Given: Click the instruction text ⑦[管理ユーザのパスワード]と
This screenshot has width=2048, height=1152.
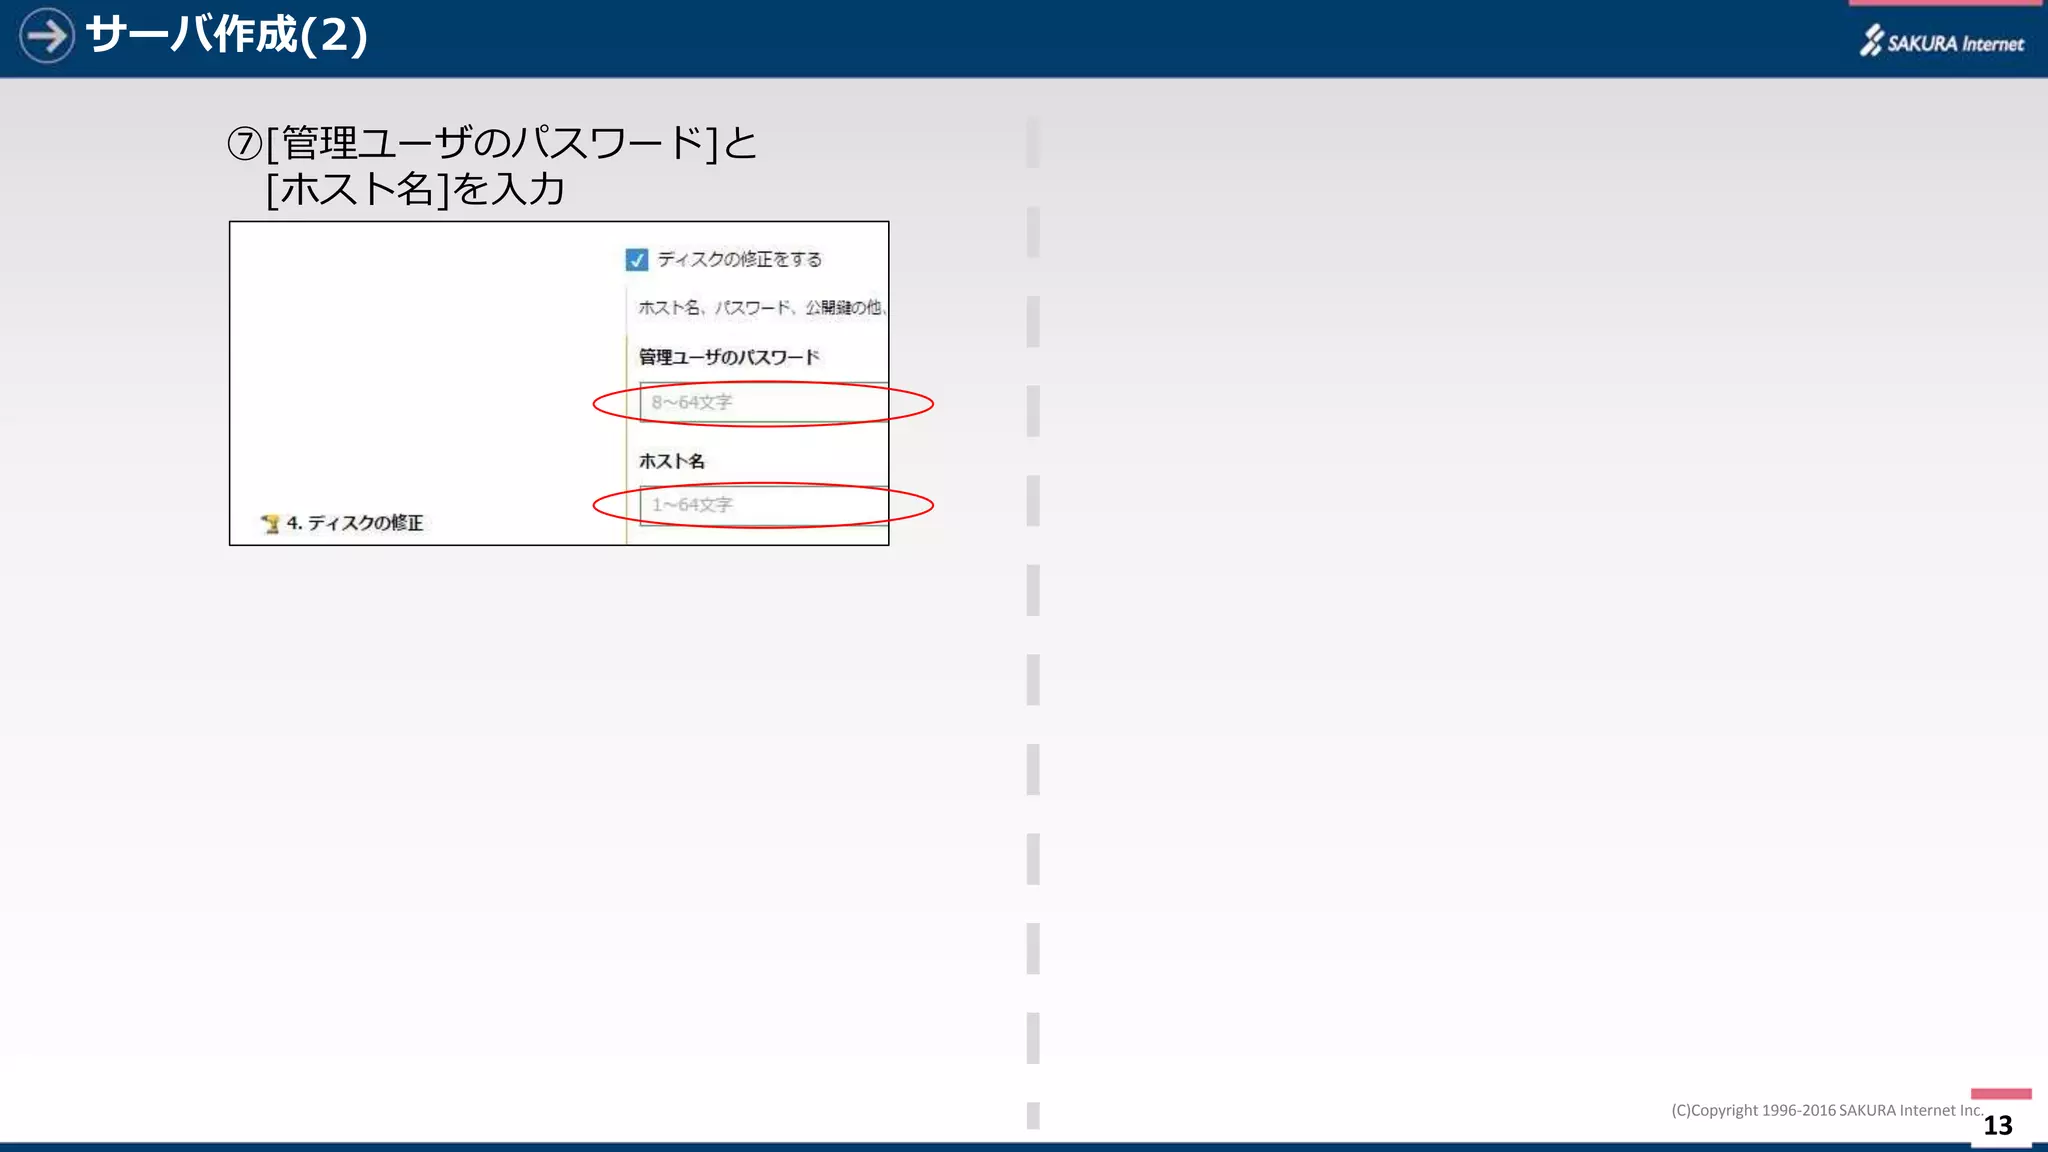Looking at the screenshot, I should [492, 143].
